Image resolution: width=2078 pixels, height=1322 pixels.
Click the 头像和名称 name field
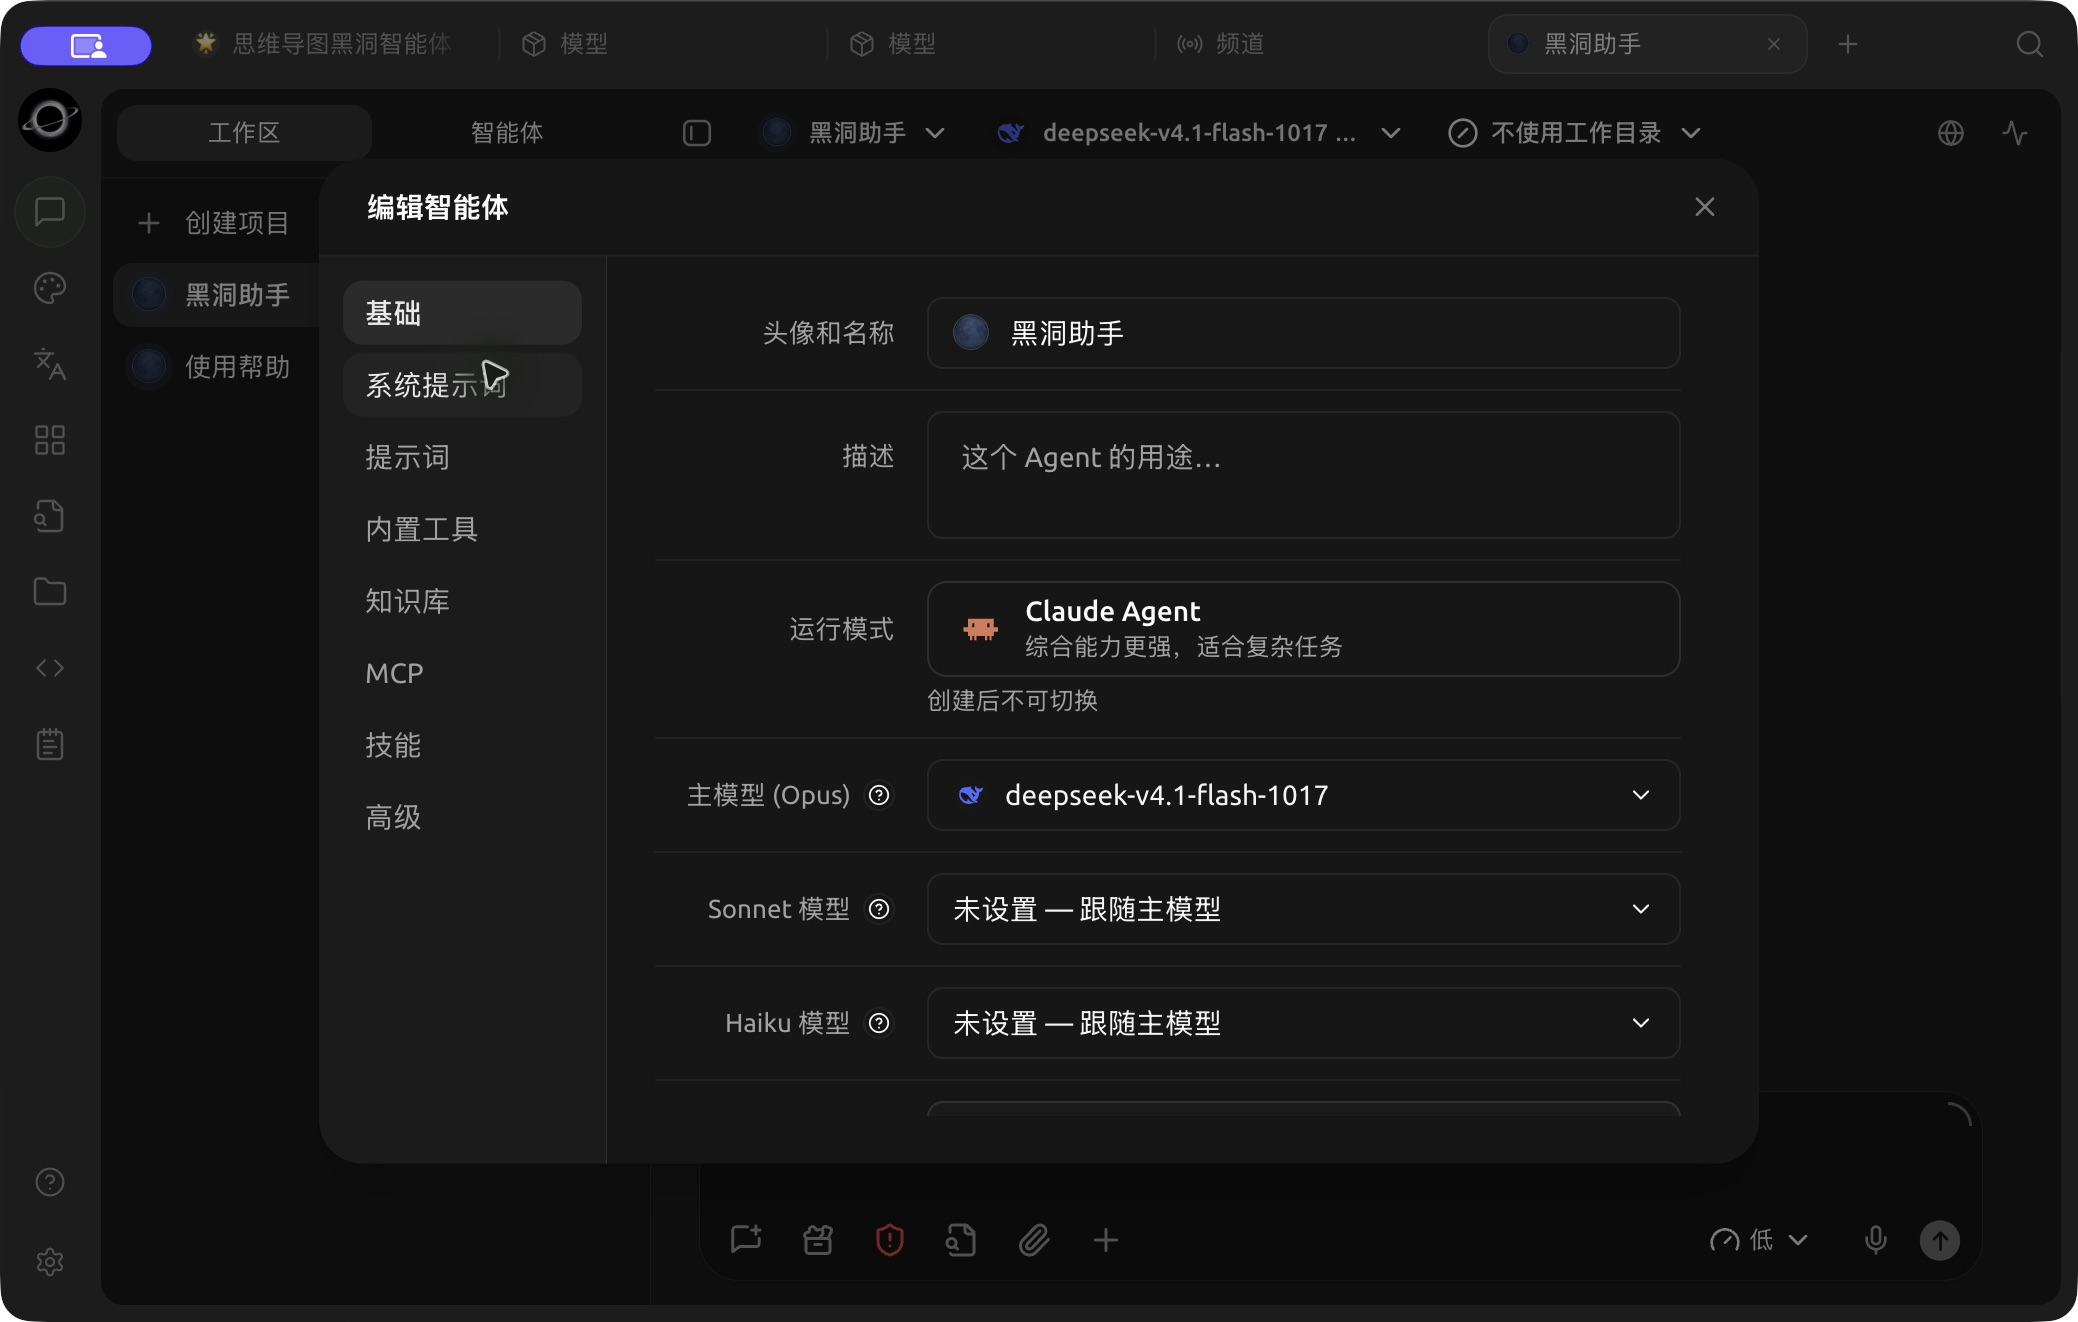(1303, 333)
